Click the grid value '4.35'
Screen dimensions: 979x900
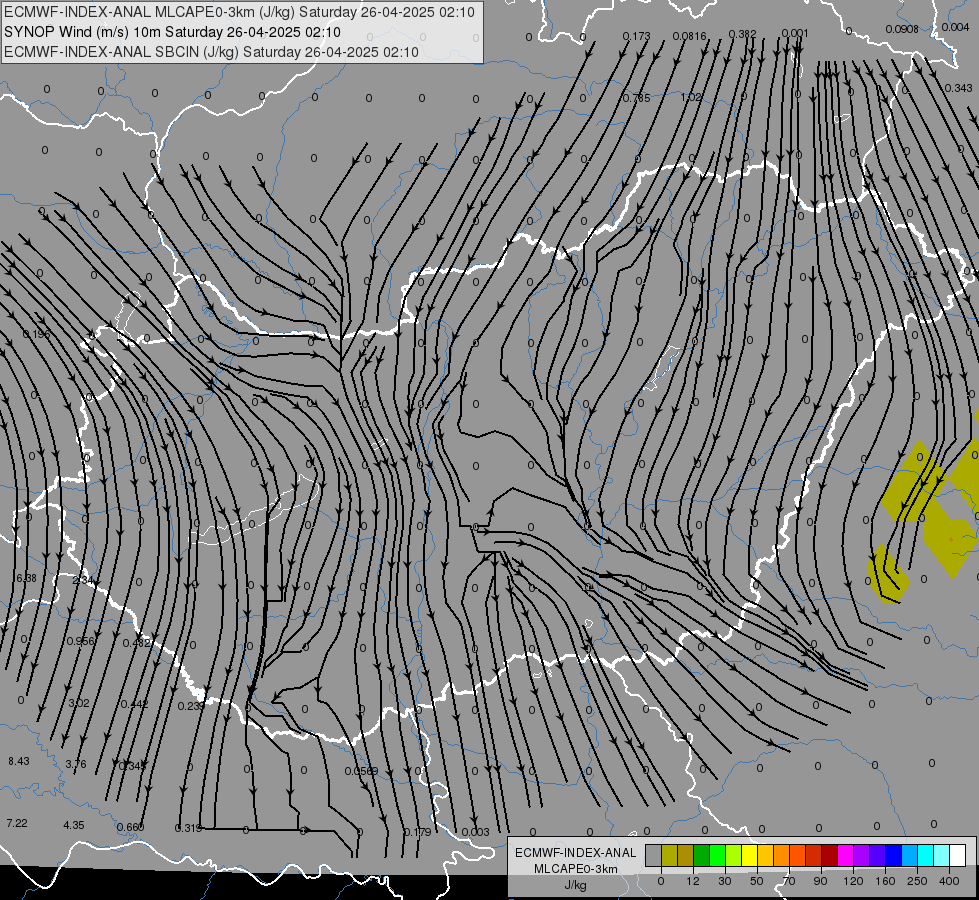click(x=74, y=825)
